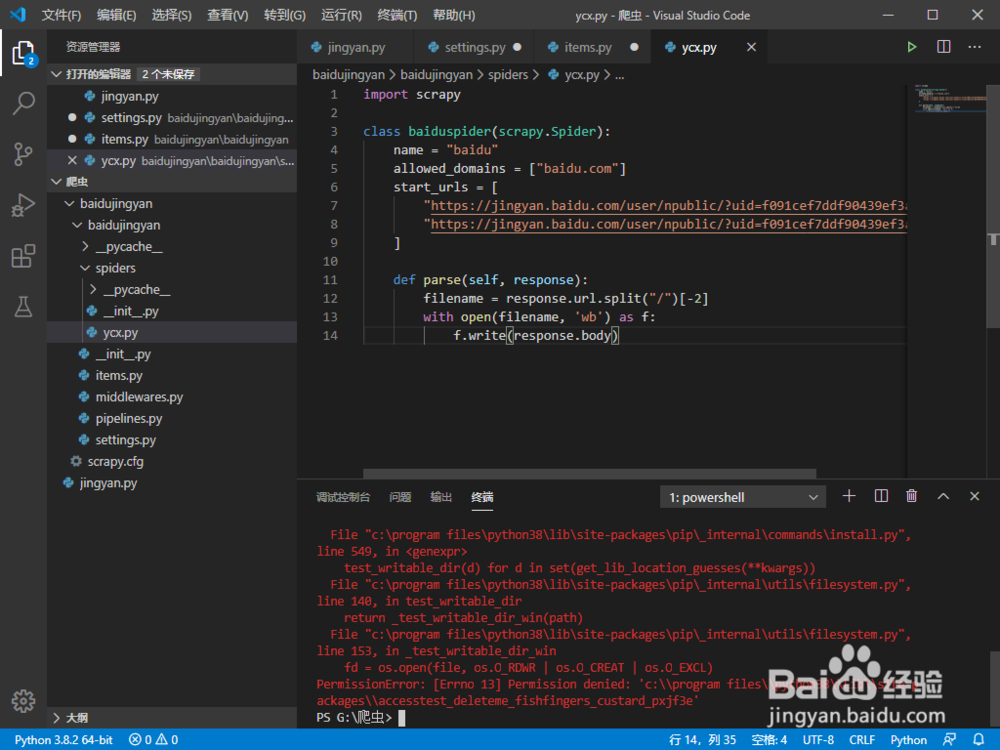Close the ycx.py editor tab
The image size is (1000, 750).
[x=751, y=47]
